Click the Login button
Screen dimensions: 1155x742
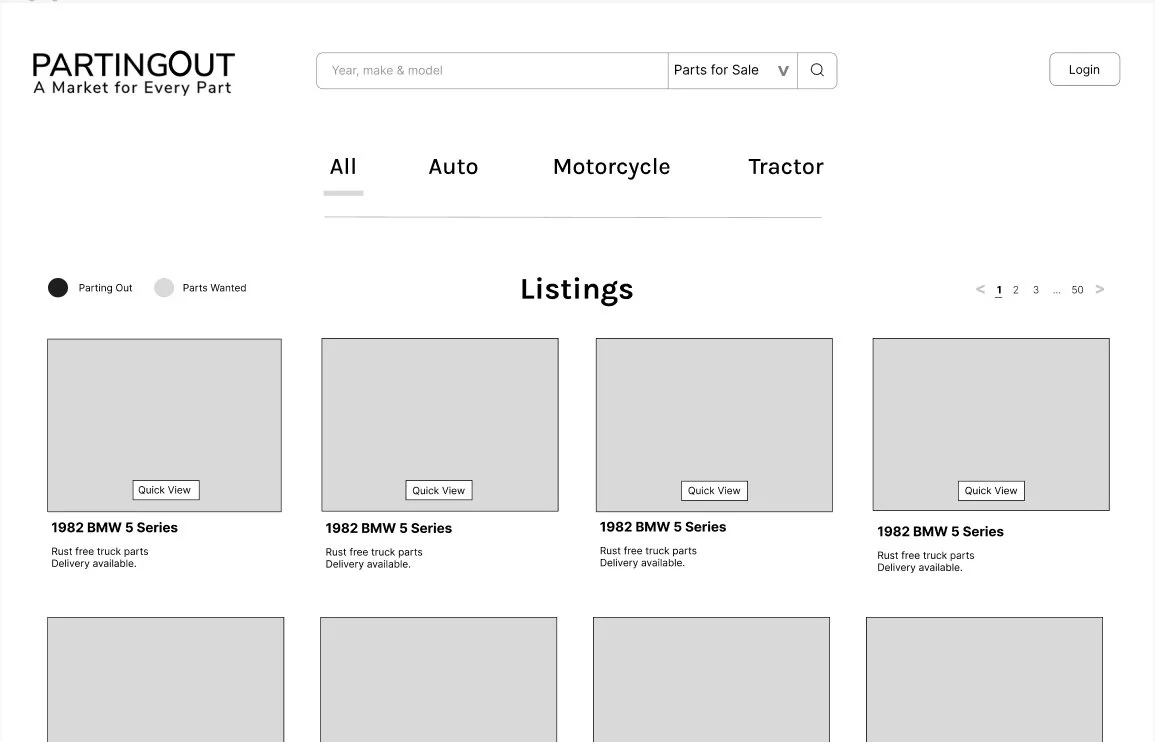[1084, 69]
